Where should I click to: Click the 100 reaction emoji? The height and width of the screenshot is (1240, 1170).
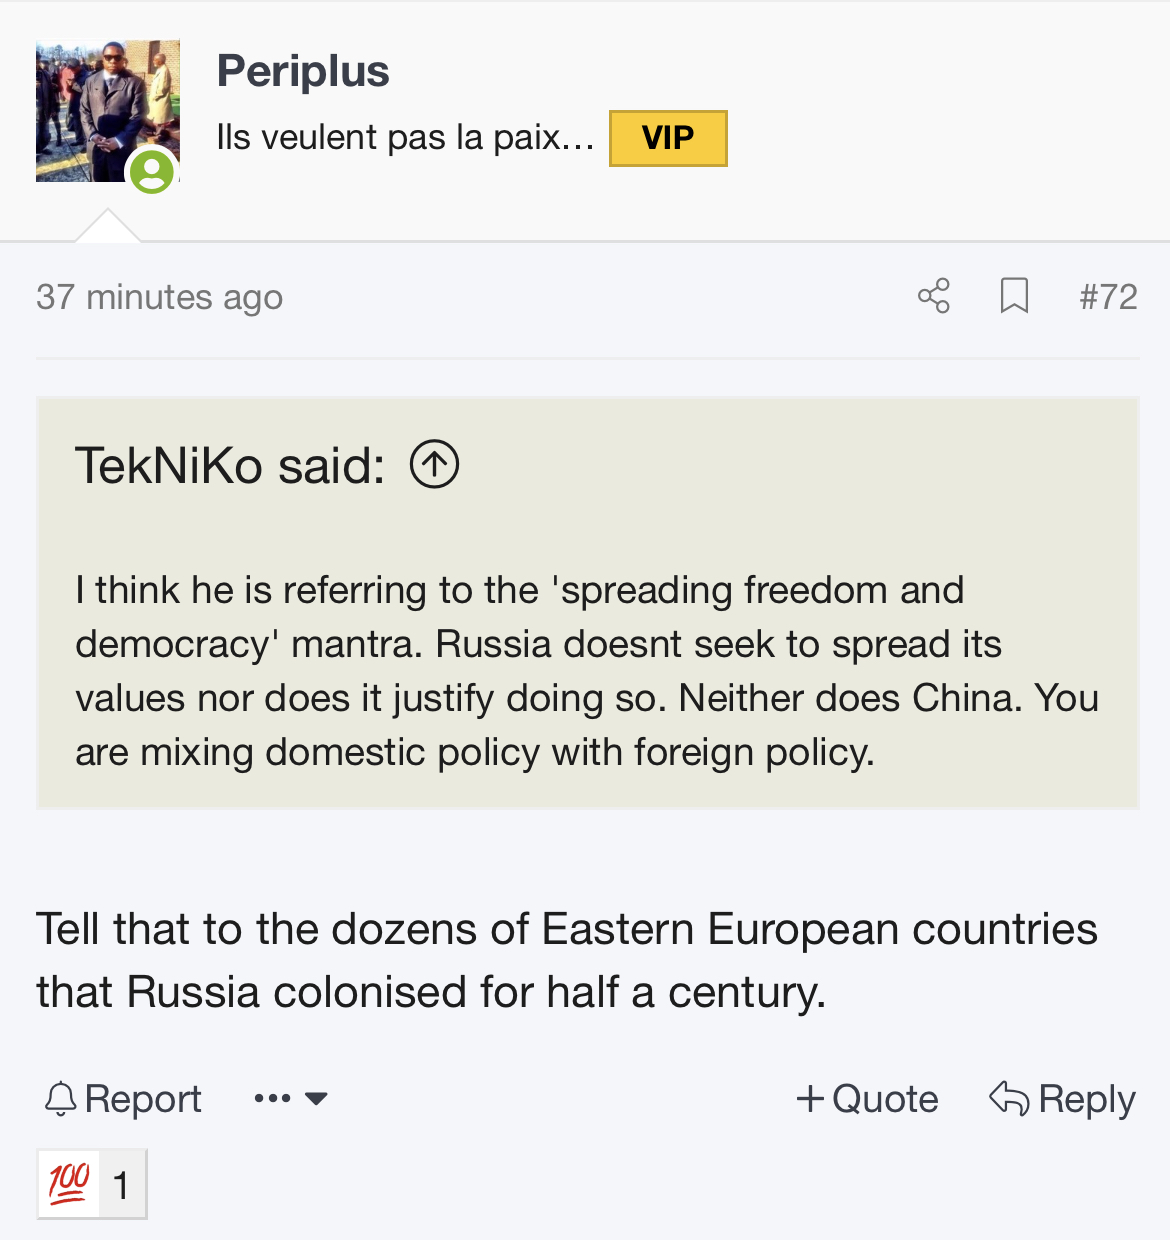(69, 1184)
